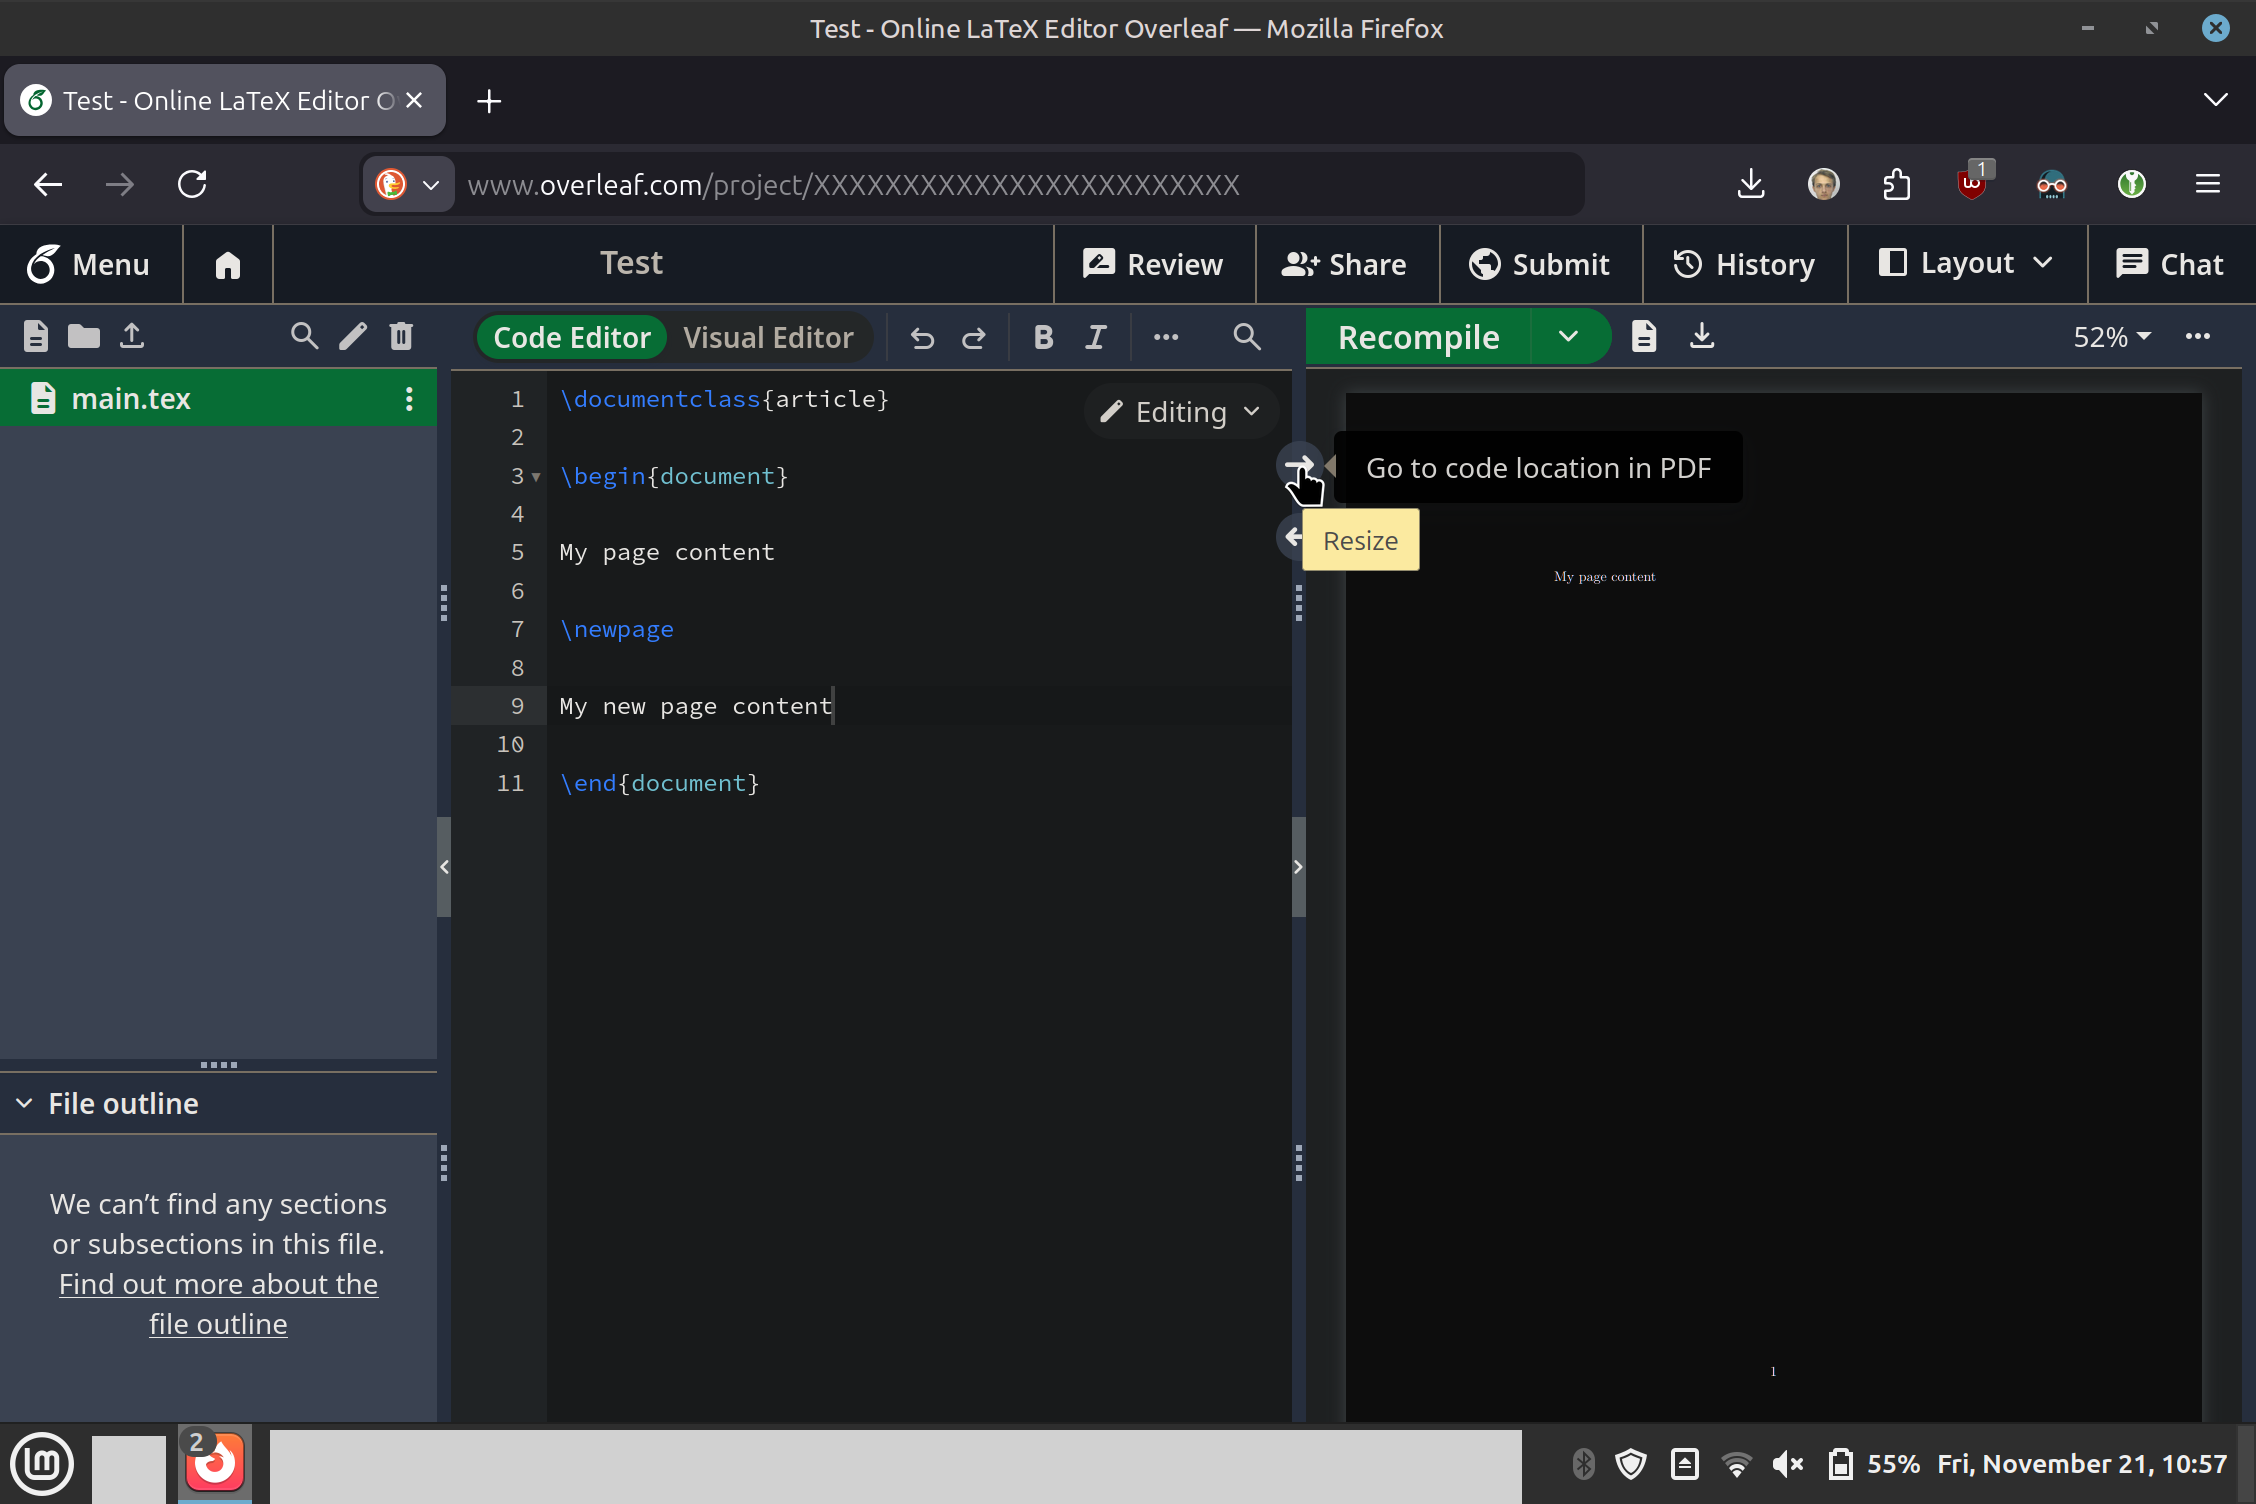Open the 52% zoom dropdown
The height and width of the screenshot is (1504, 2256).
point(2112,337)
